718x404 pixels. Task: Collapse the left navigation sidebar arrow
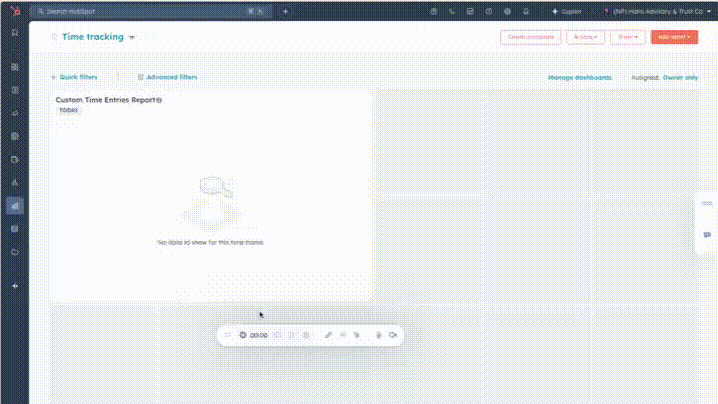[14, 285]
